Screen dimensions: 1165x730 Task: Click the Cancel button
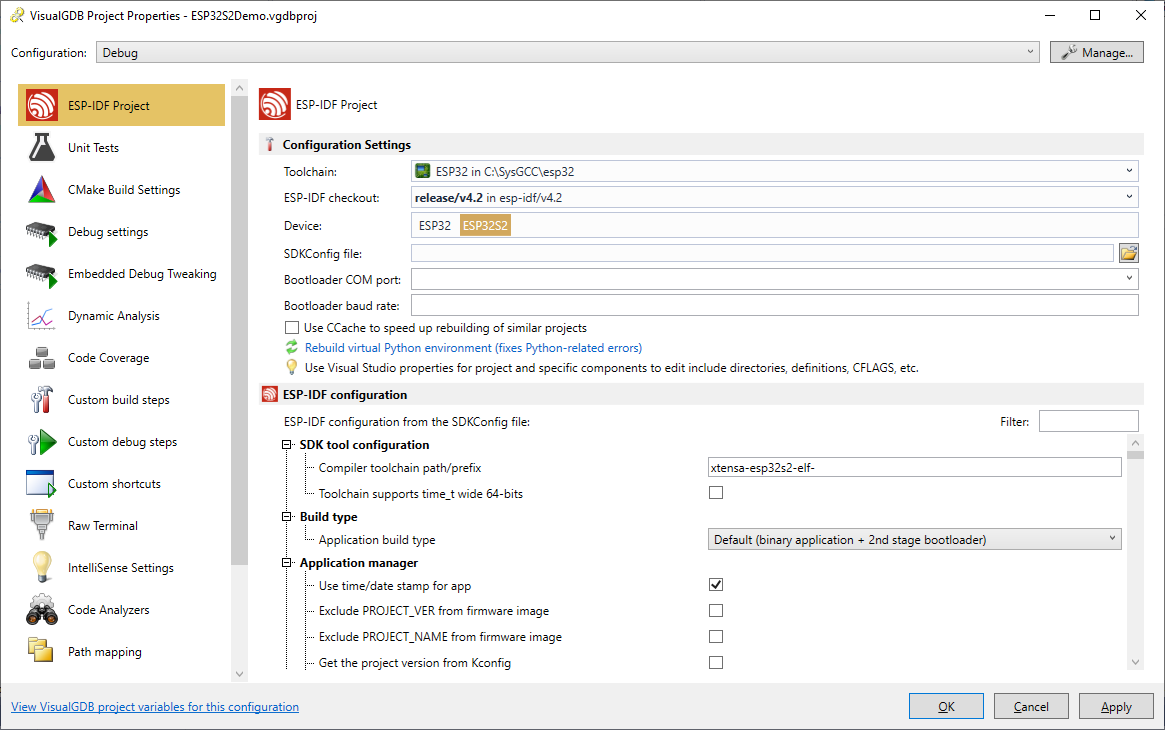click(1031, 706)
